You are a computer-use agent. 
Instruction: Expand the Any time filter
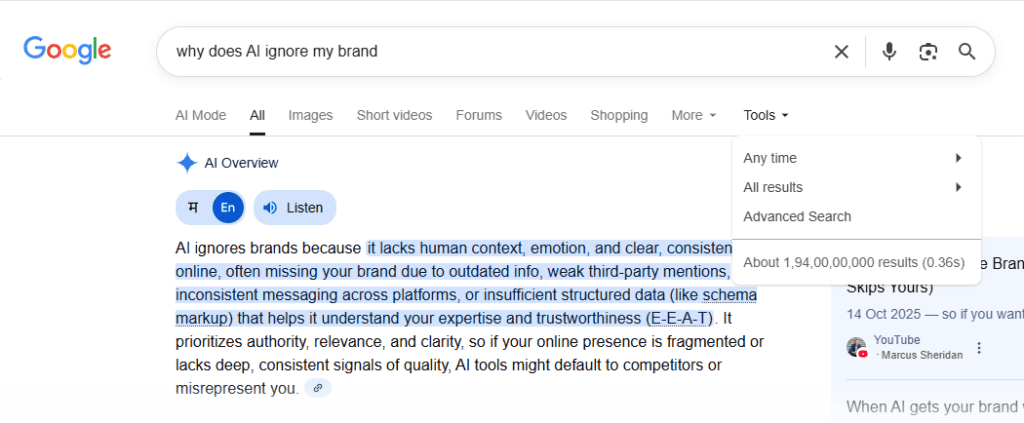coord(855,158)
